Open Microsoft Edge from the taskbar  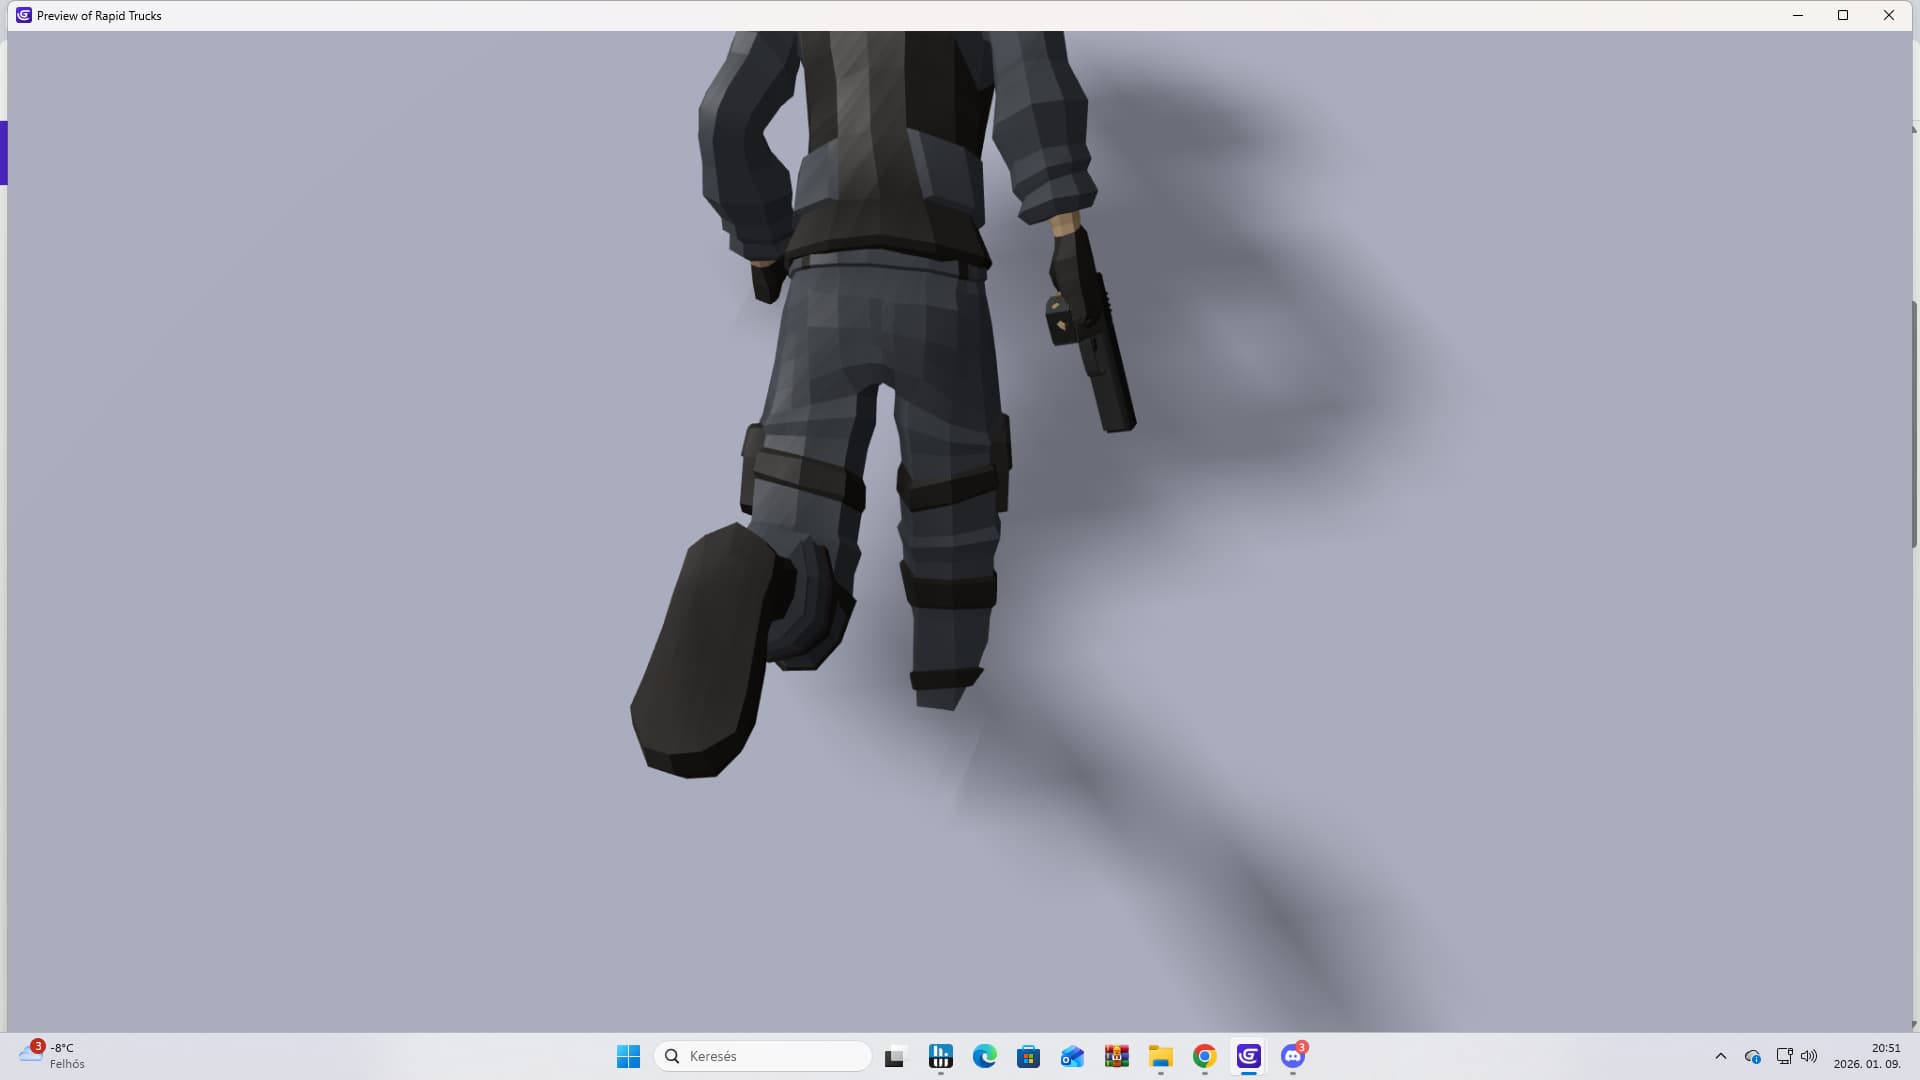coord(984,1056)
